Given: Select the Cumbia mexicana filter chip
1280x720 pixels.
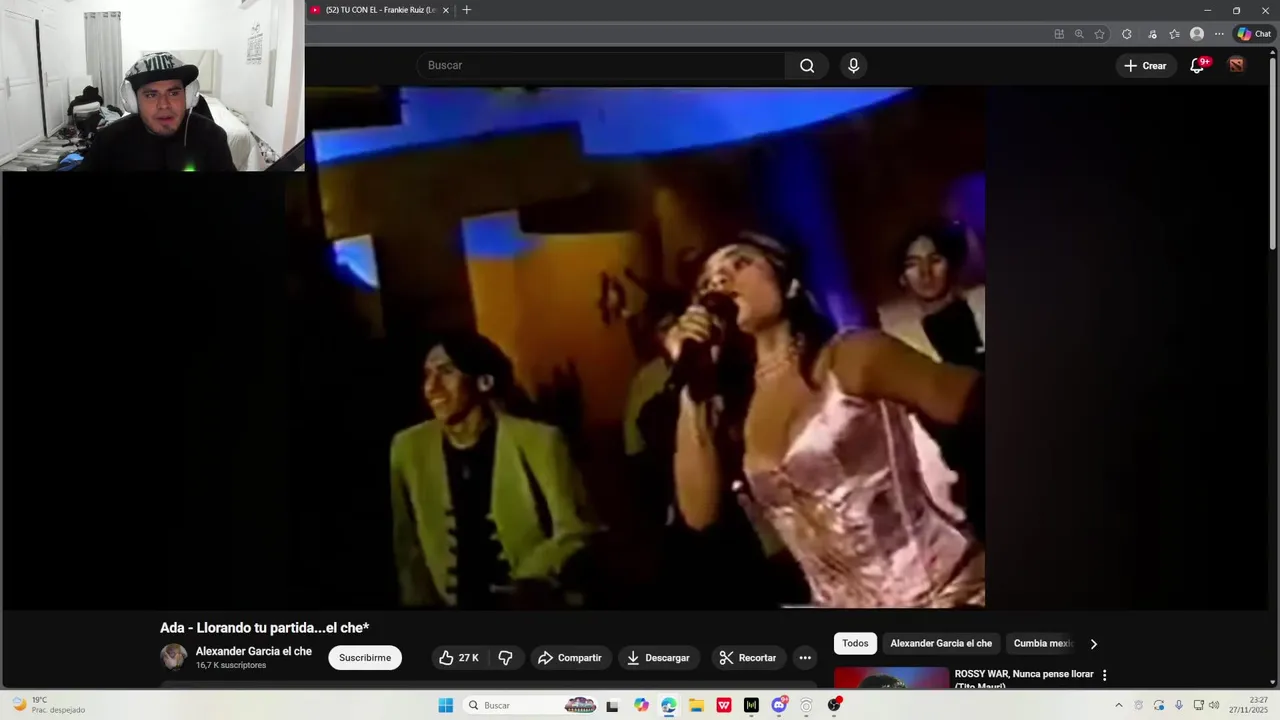Looking at the screenshot, I should [1041, 644].
